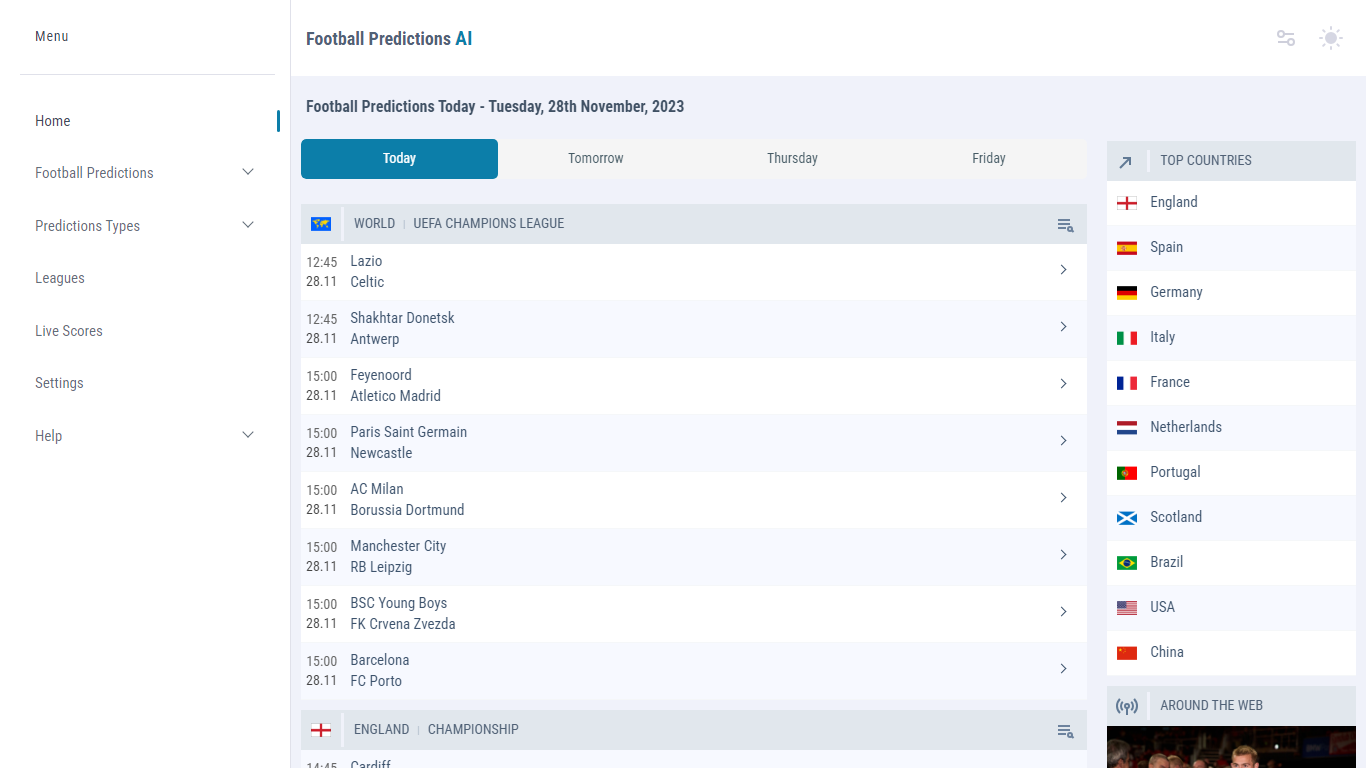Click the England flag in Championship header
This screenshot has width=1366, height=768.
pyautogui.click(x=321, y=730)
